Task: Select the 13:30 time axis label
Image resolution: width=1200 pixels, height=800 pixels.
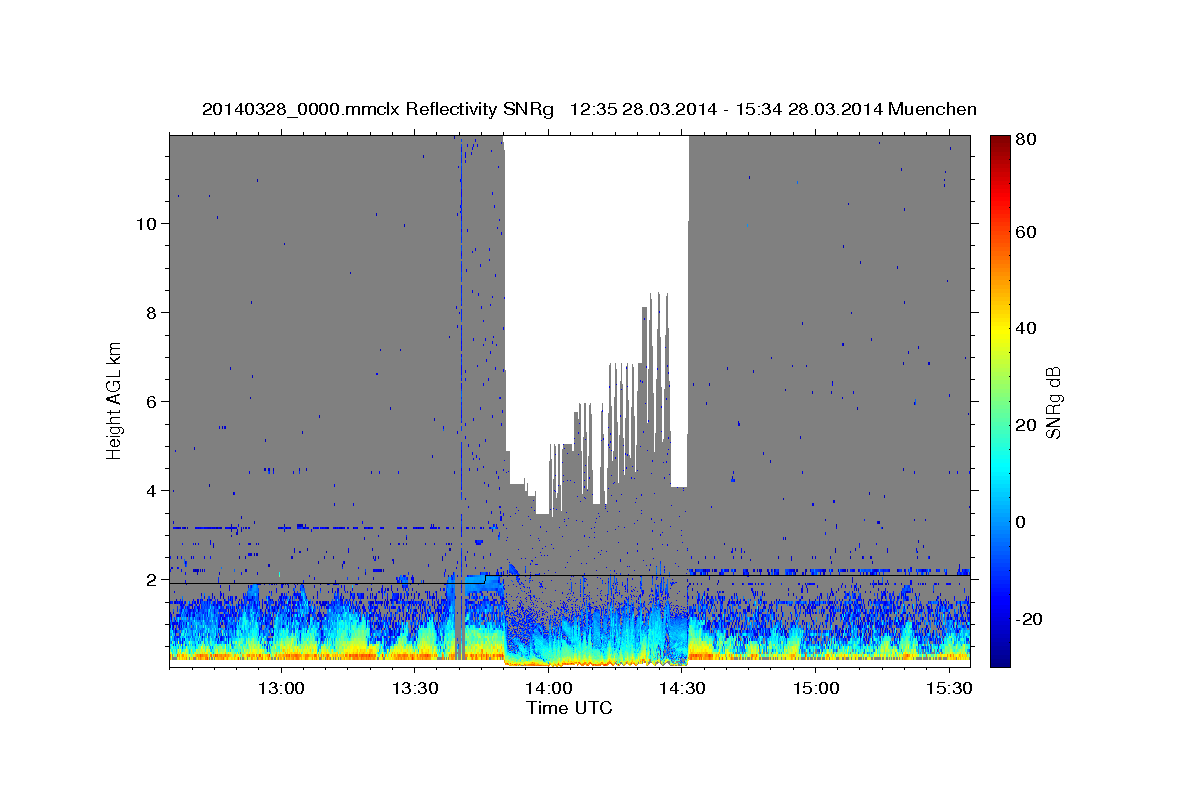Action: (414, 688)
